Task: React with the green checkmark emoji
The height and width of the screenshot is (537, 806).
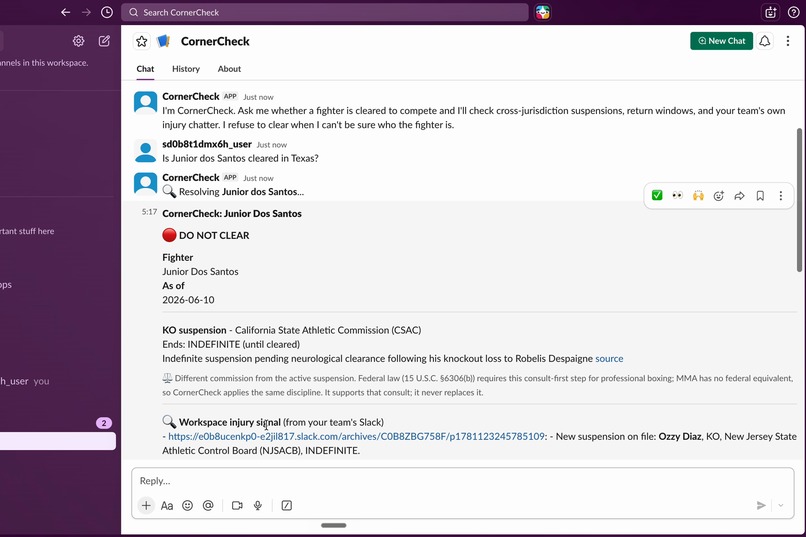Action: click(657, 195)
